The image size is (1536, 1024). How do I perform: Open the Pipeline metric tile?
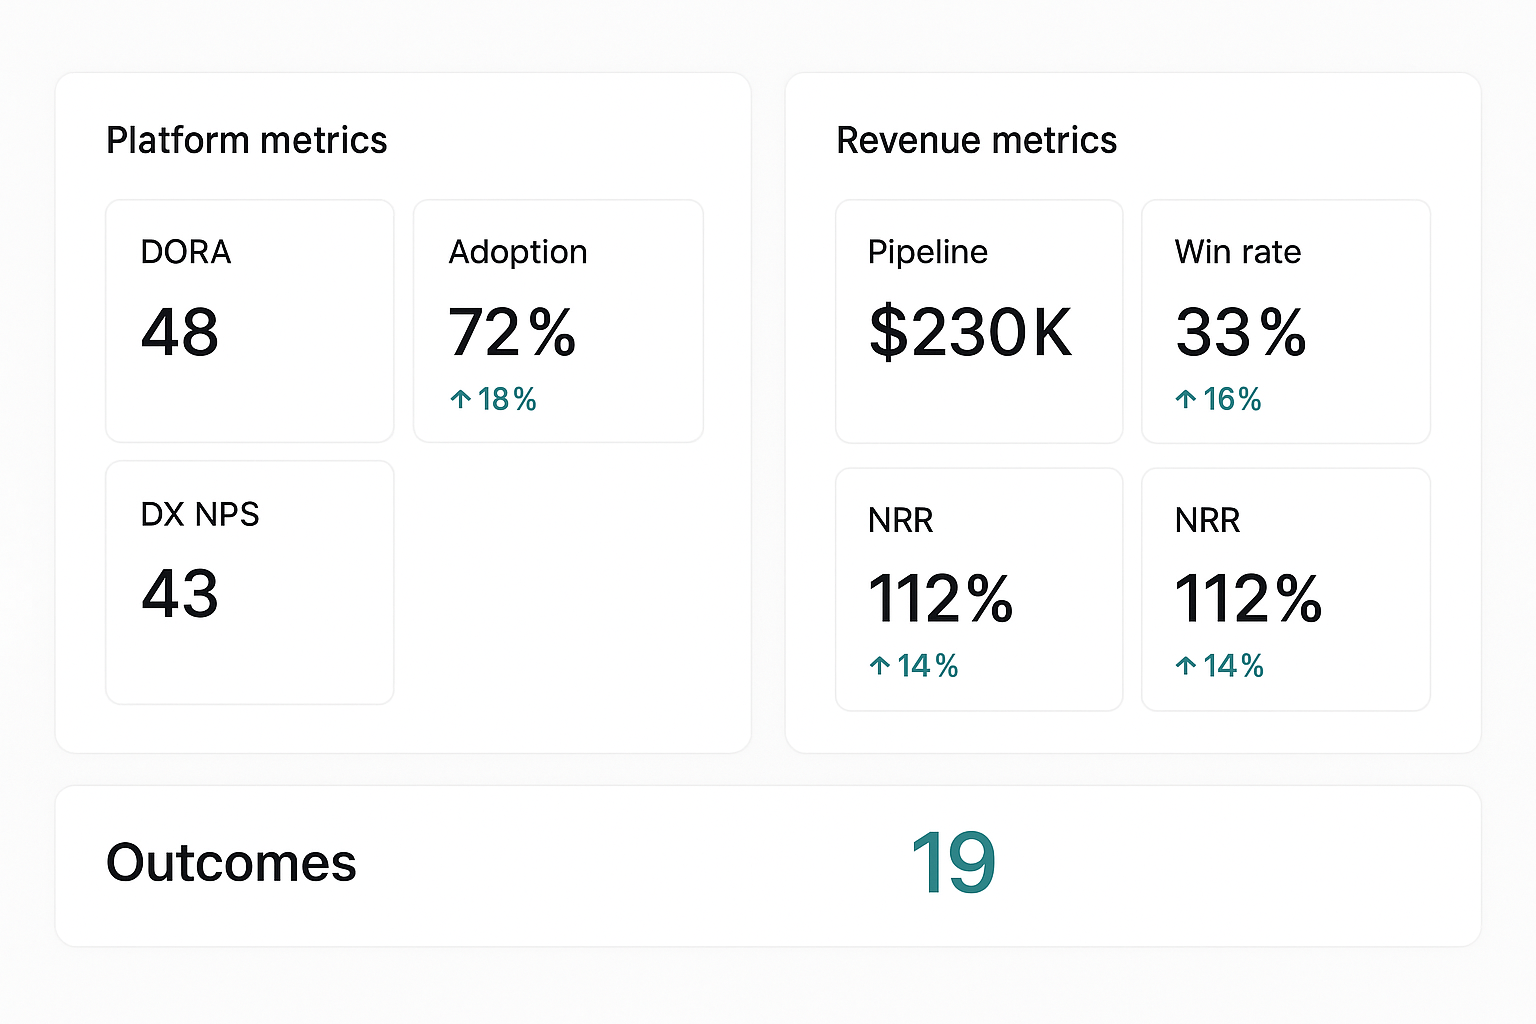978,320
